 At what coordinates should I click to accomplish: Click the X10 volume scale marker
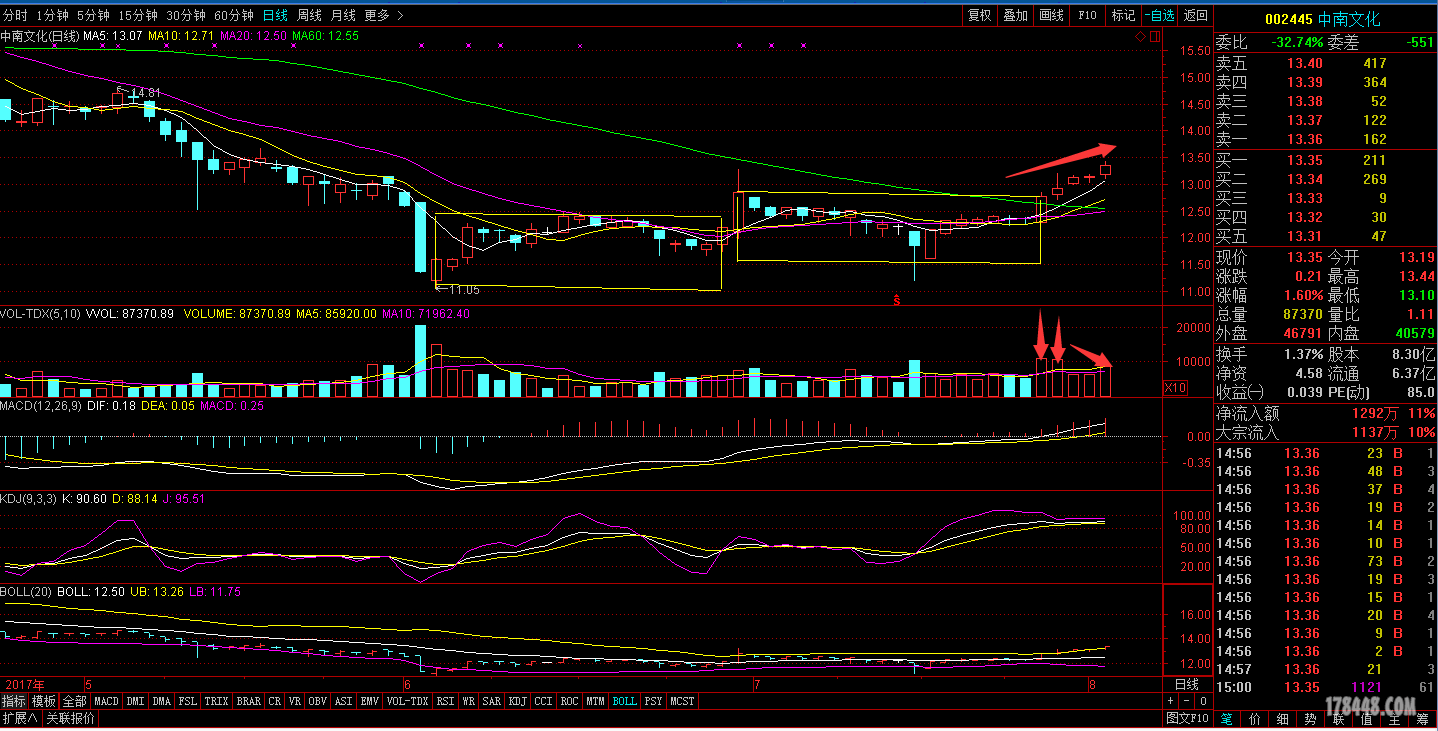(x=1174, y=387)
